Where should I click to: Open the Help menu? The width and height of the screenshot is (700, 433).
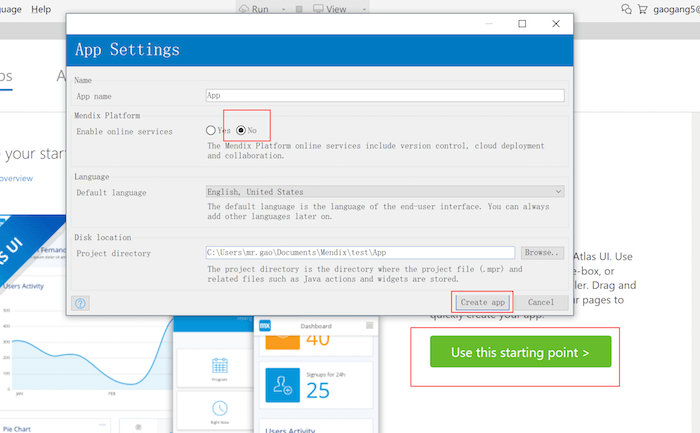41,9
